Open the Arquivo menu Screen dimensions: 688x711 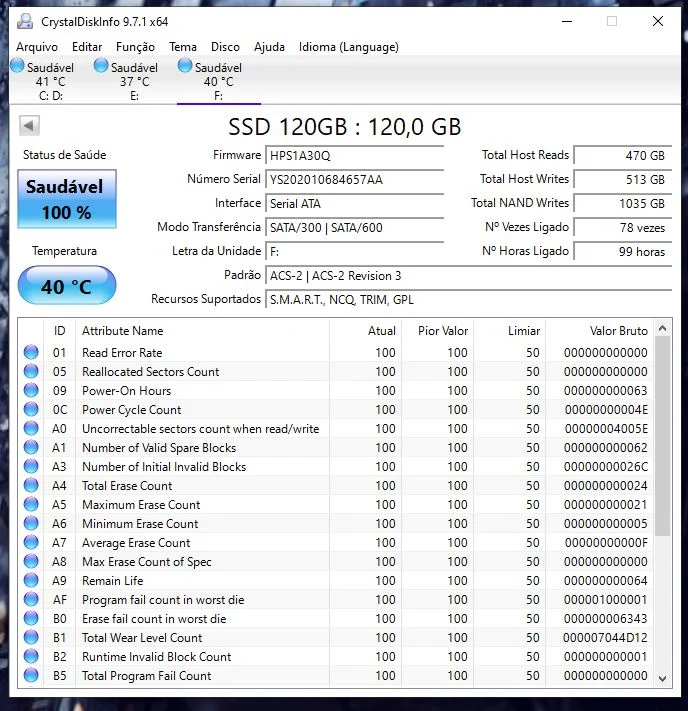point(37,47)
